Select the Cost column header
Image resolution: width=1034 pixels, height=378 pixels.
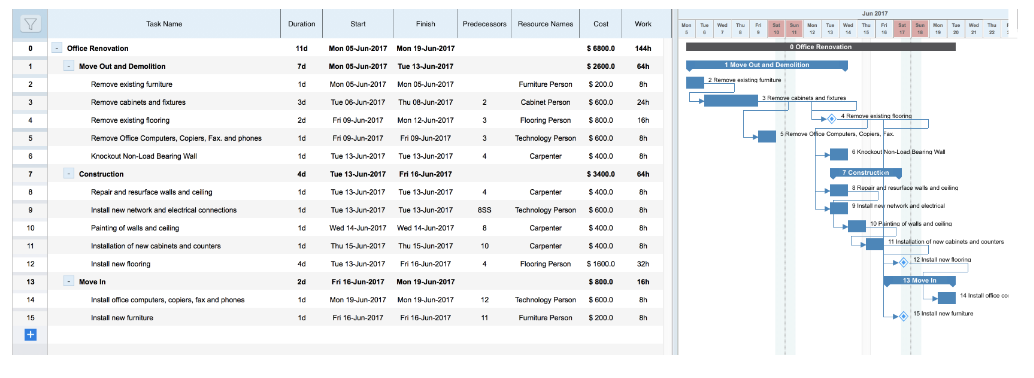601,24
